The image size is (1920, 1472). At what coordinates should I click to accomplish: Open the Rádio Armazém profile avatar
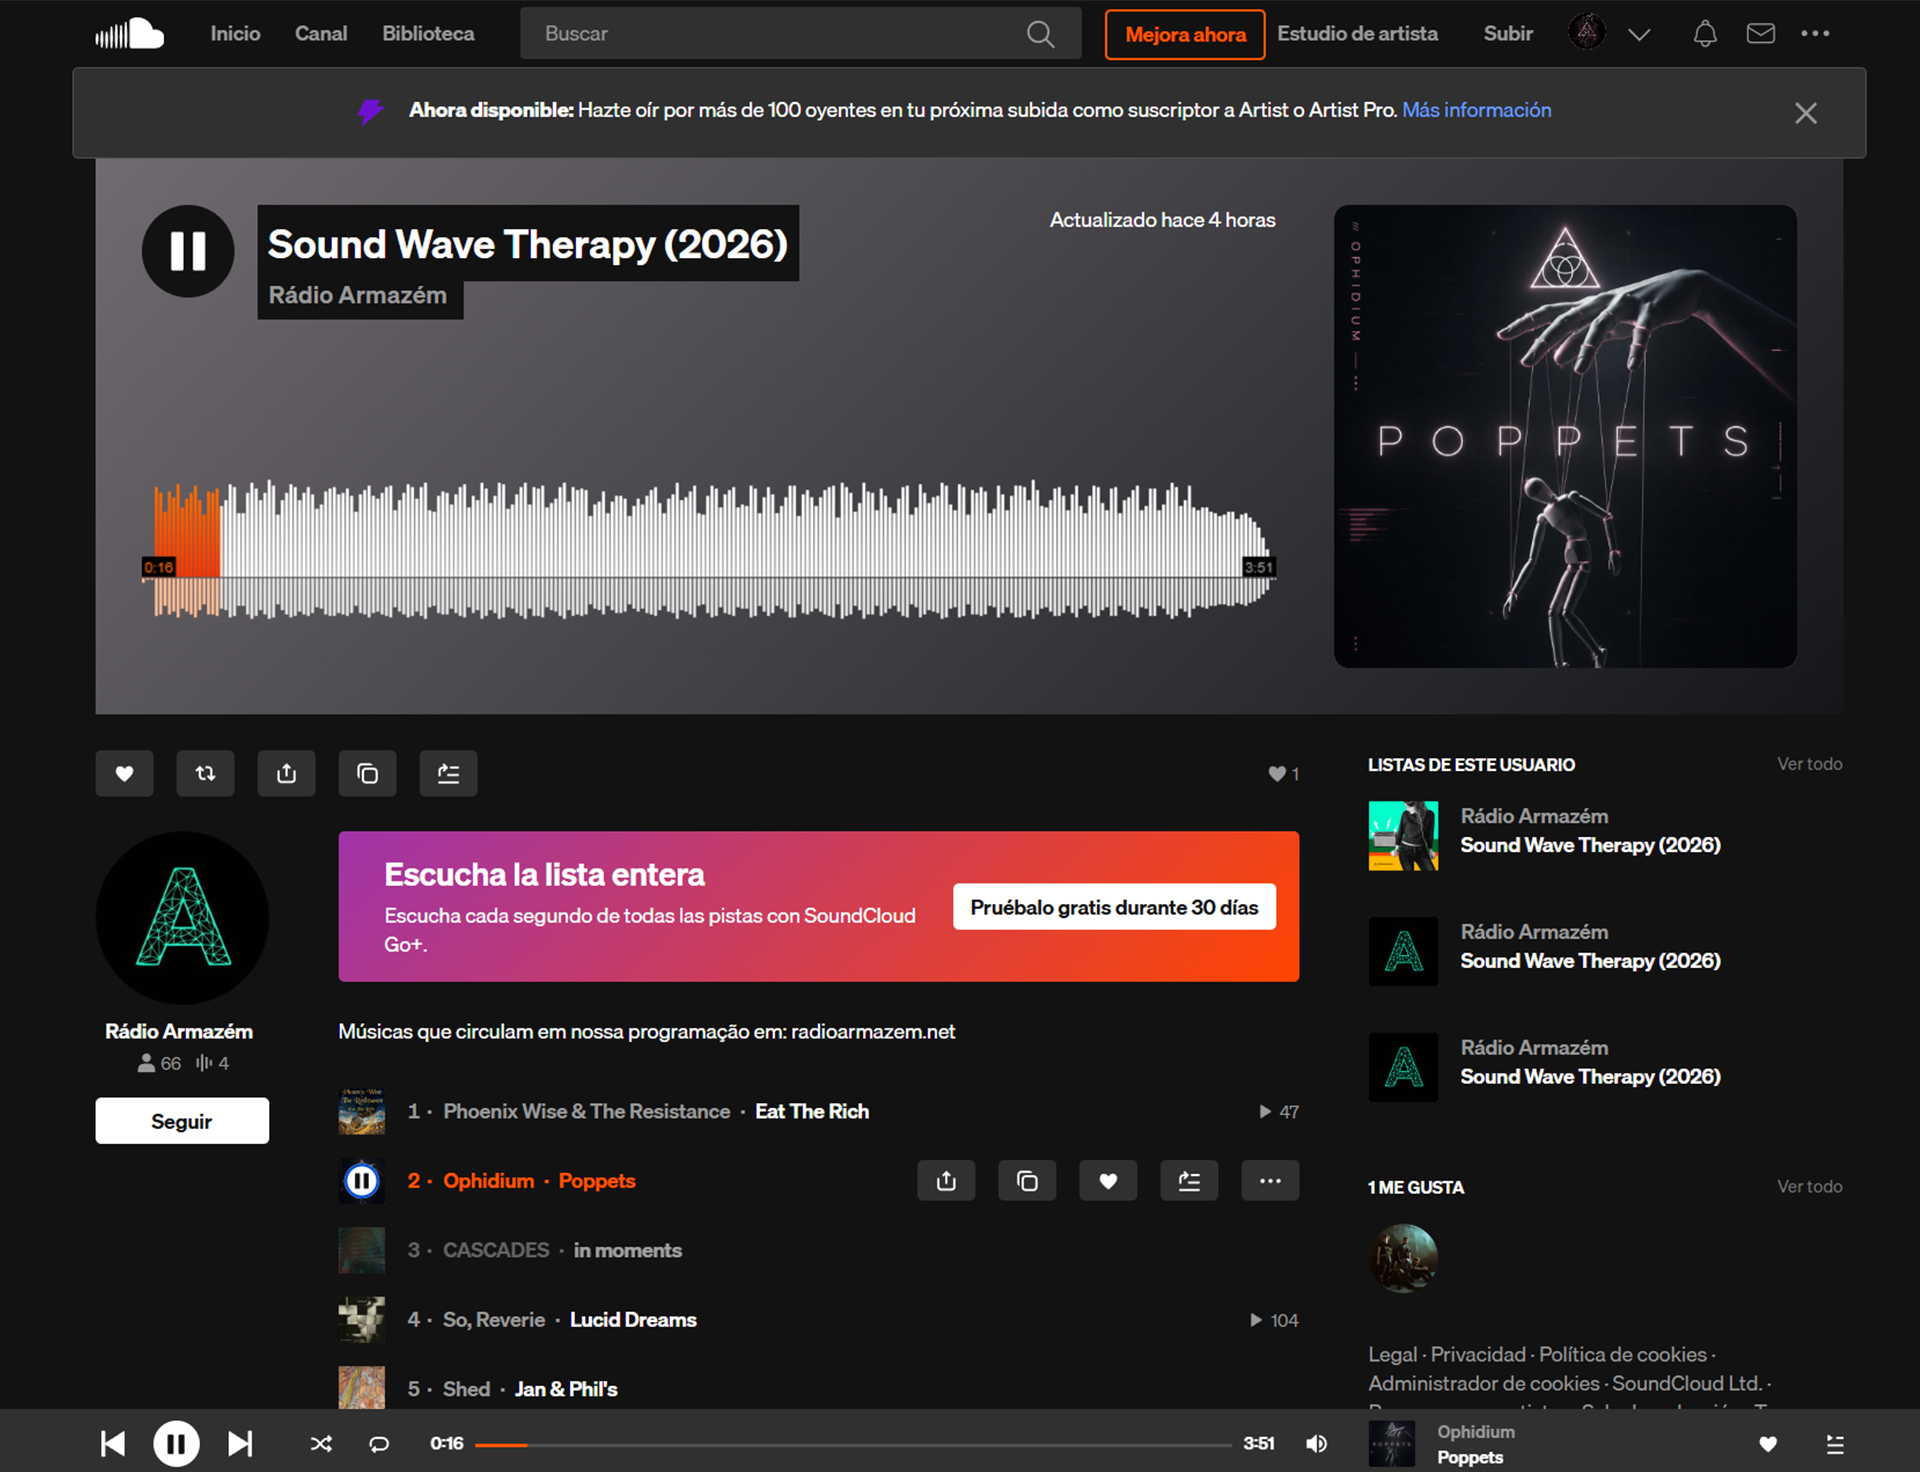(182, 918)
